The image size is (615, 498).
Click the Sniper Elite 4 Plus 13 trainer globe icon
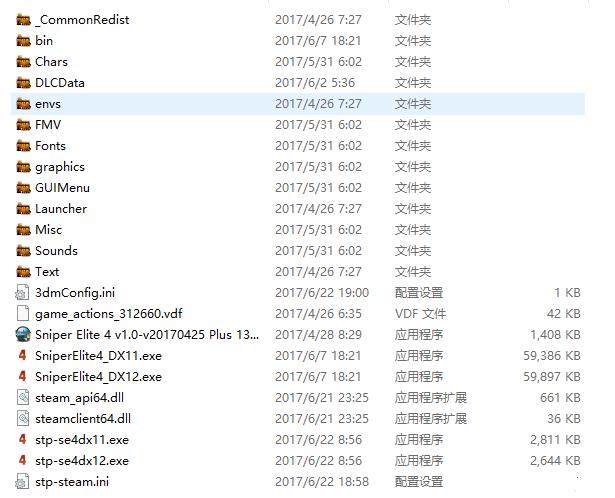click(23, 334)
